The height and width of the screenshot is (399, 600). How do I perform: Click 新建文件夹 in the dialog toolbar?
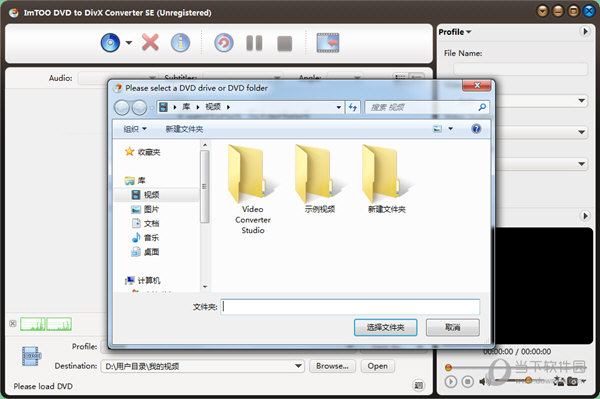pyautogui.click(x=184, y=129)
